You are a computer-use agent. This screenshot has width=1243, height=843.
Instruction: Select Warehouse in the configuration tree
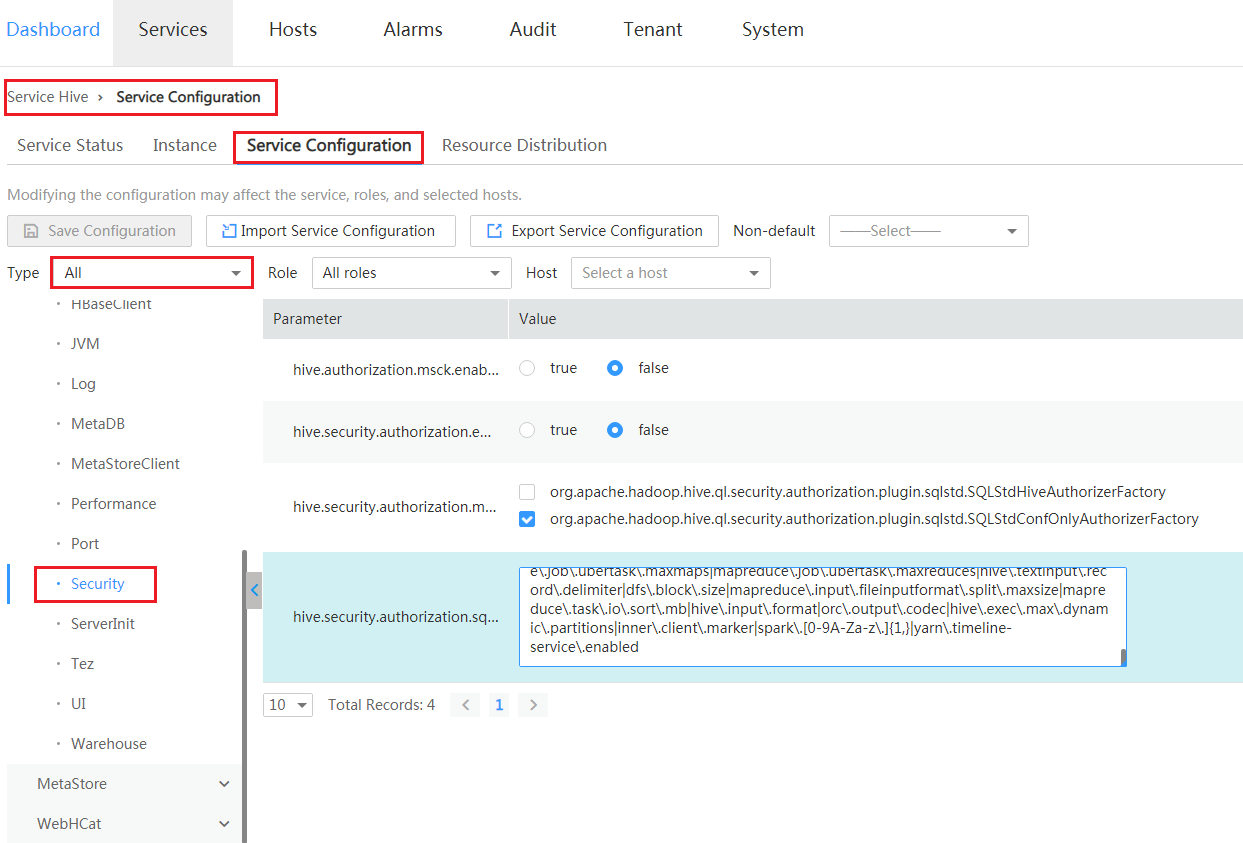click(109, 744)
